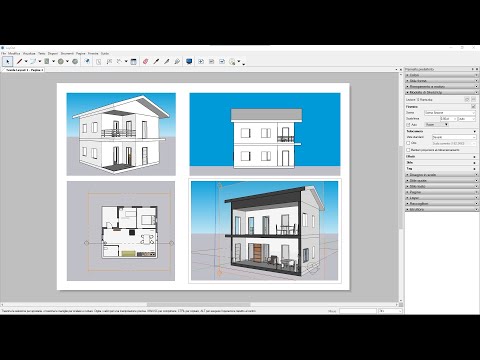Viewport: 480px width, 360px height.
Task: Open the Guida menu
Action: pyautogui.click(x=105, y=53)
